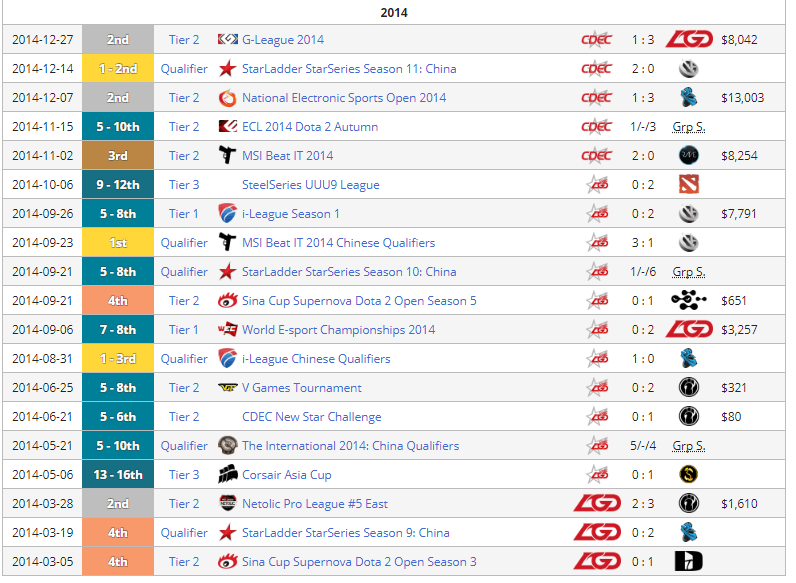Click the 1 - 3rd placement cell
Viewport: 796px width, 583px height.
click(118, 359)
